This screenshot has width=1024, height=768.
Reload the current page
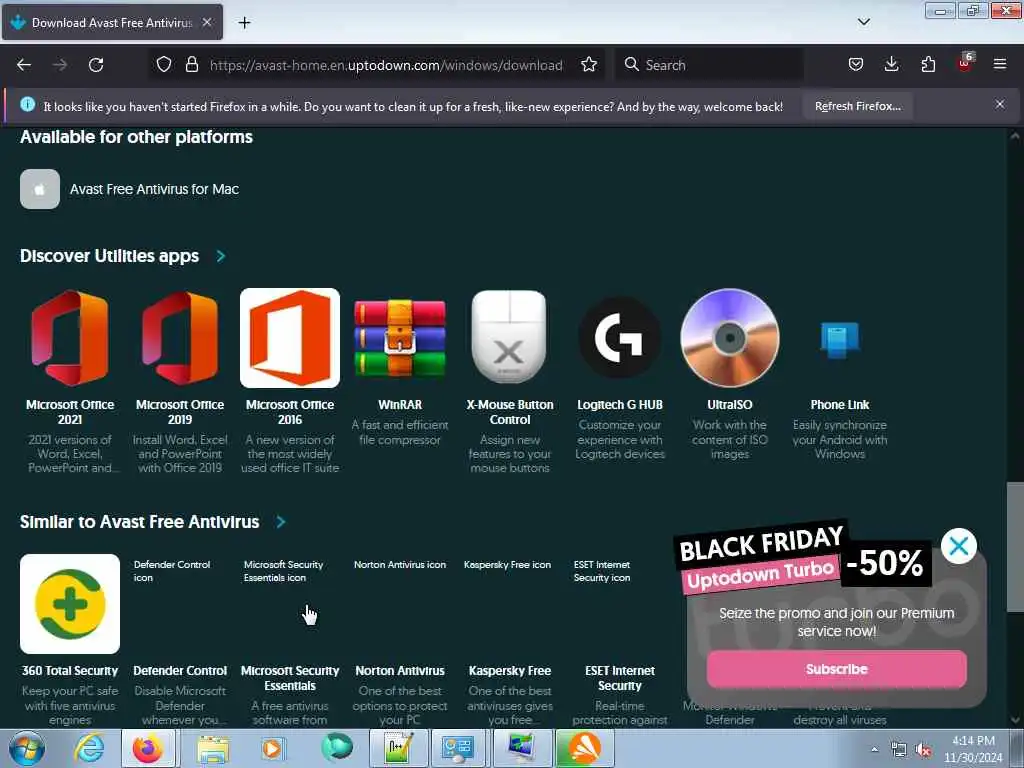(x=96, y=65)
